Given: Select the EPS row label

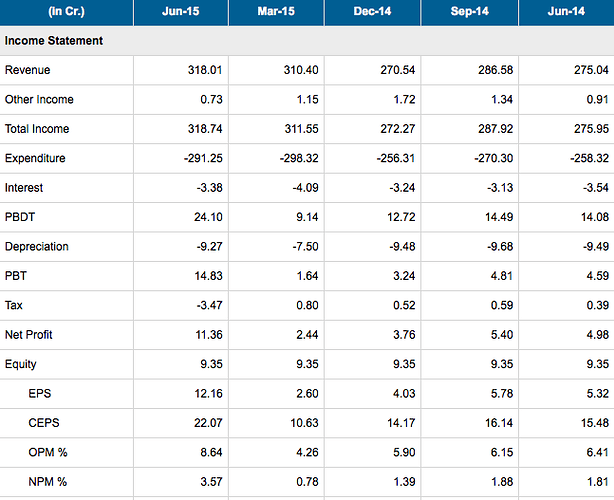Looking at the screenshot, I should click(40, 394).
